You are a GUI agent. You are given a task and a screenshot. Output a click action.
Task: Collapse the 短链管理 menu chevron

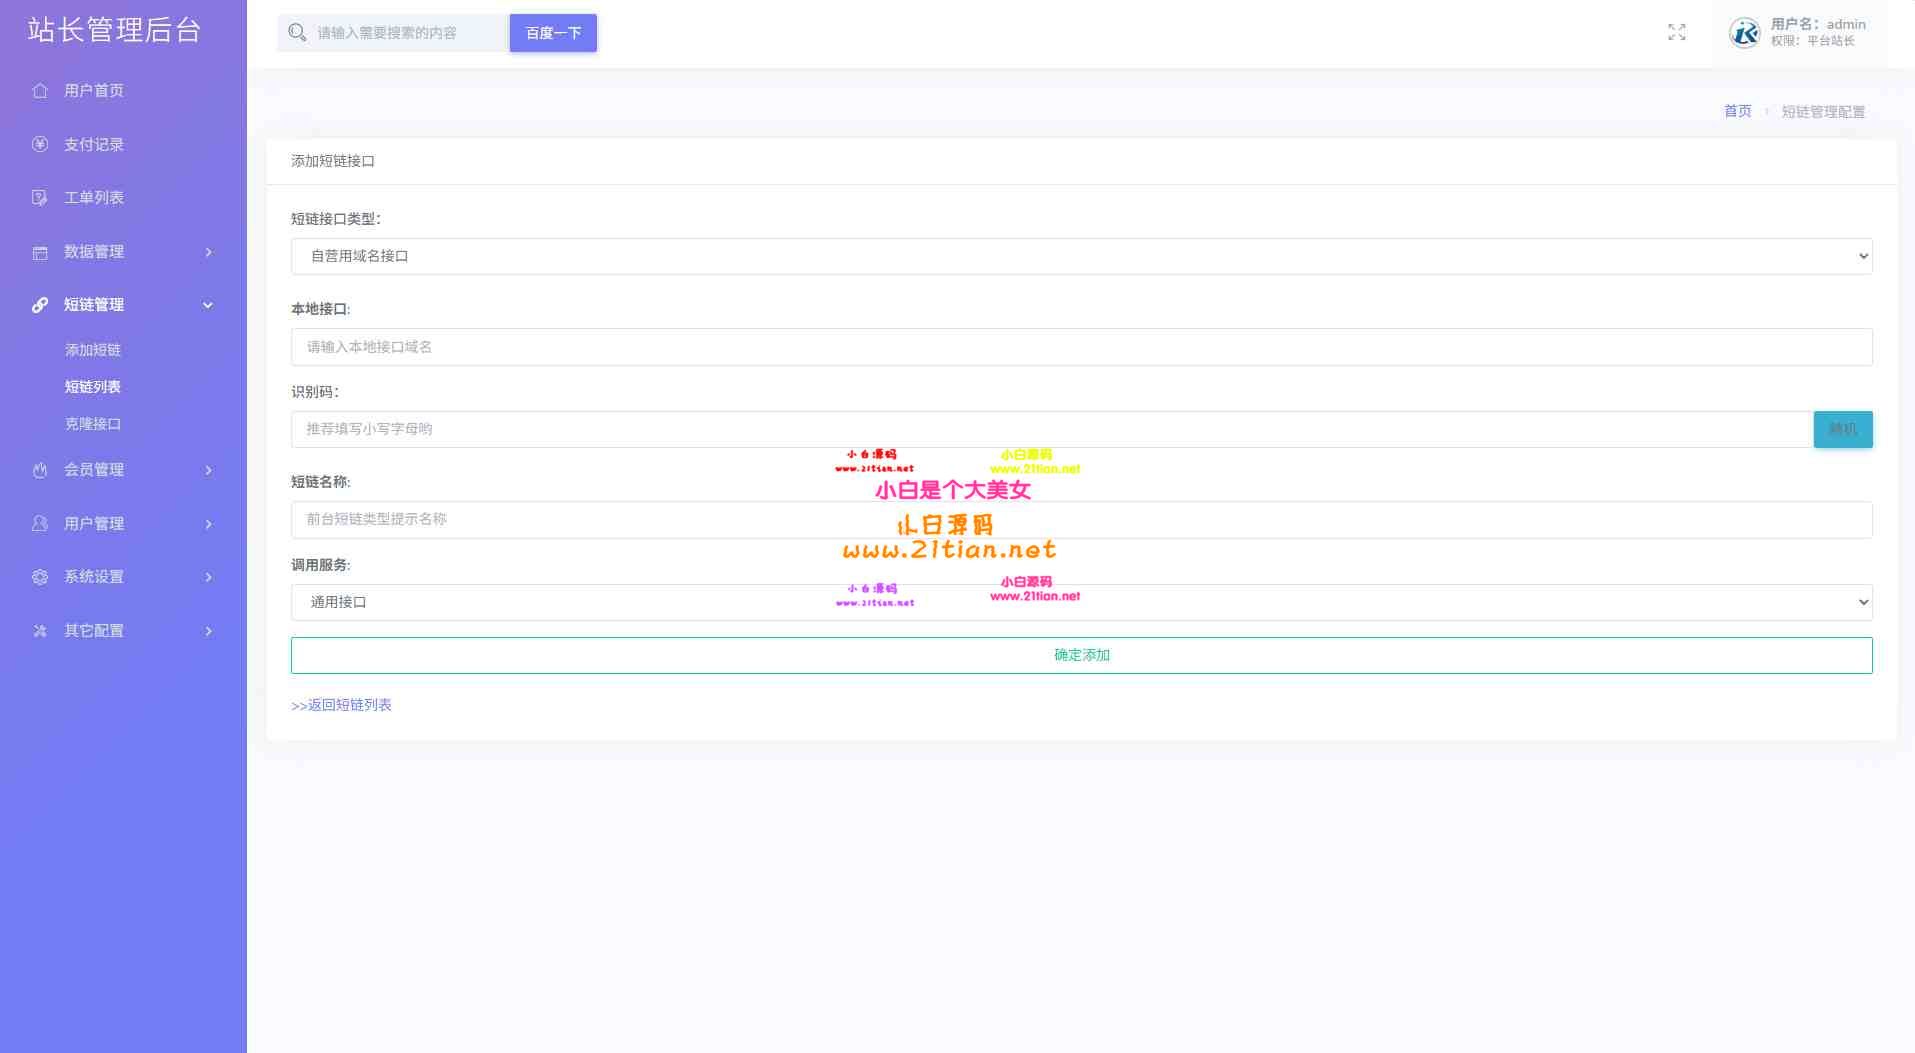point(208,305)
